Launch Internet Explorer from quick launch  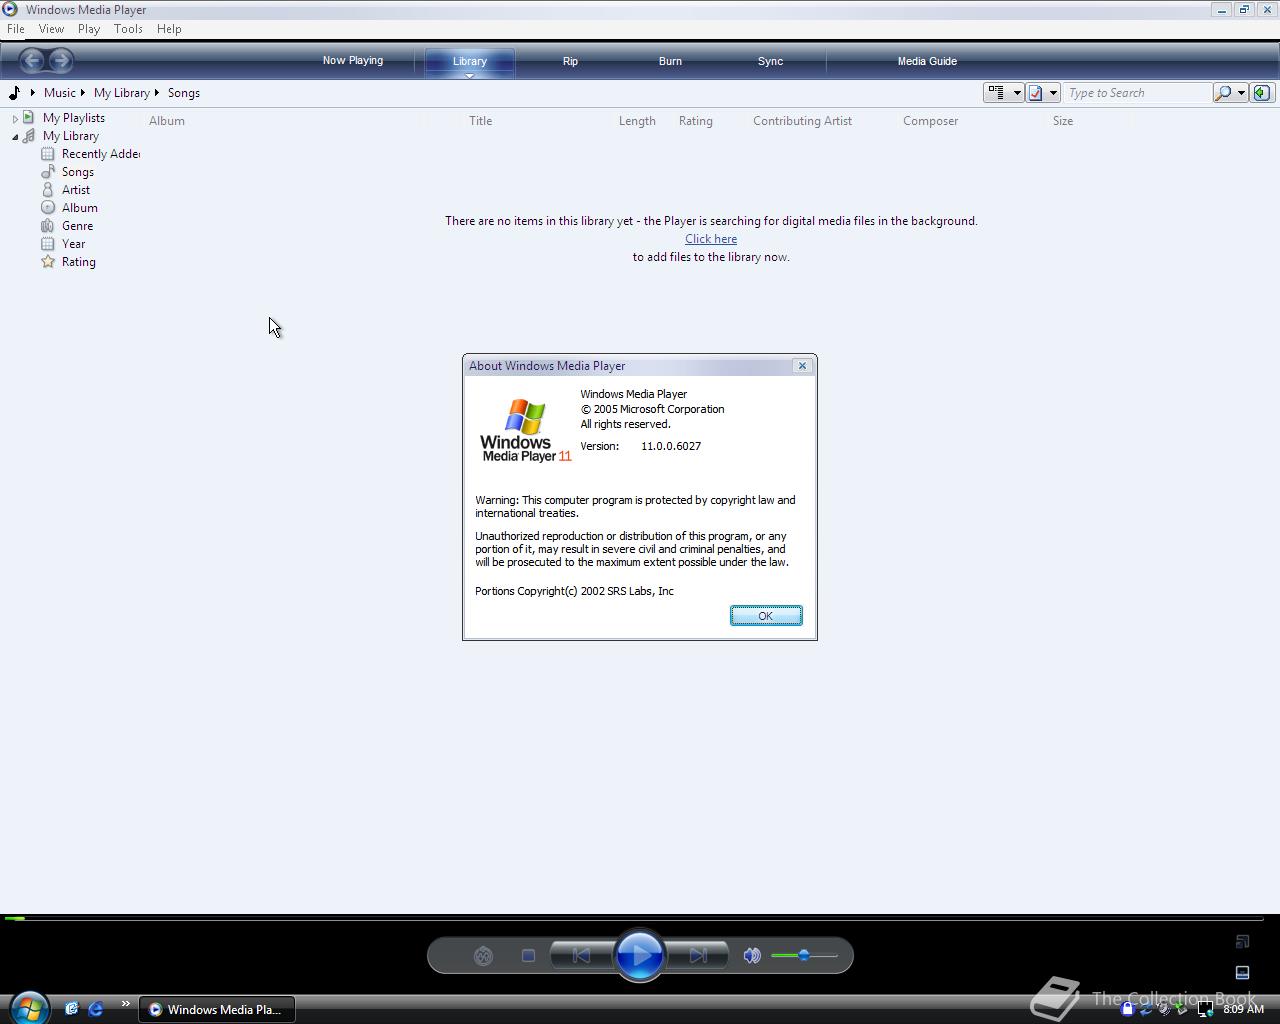point(96,1009)
